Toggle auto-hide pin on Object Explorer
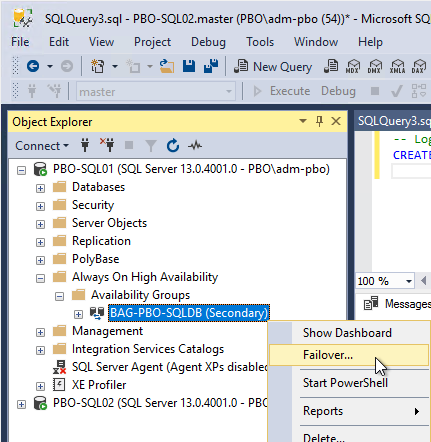 click(319, 121)
